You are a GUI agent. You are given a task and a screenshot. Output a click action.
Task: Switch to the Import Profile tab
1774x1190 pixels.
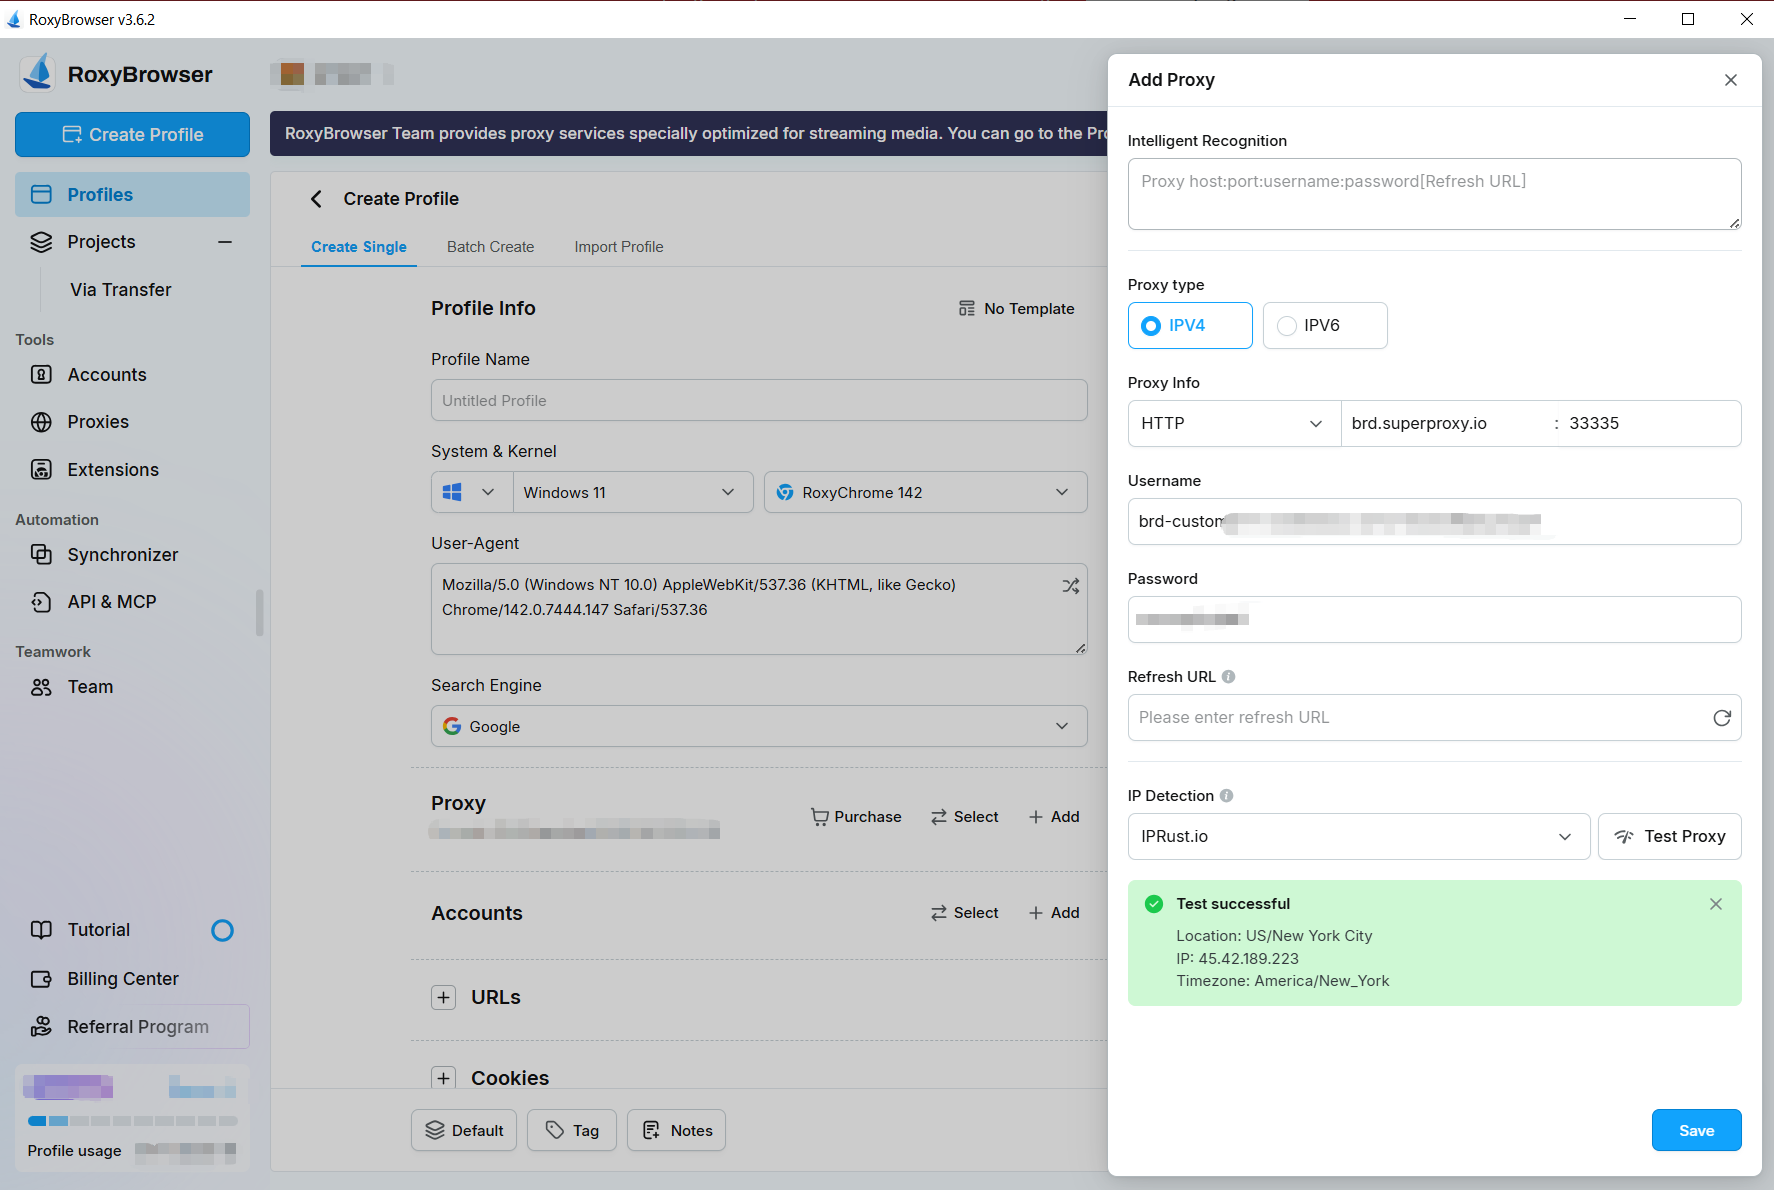(618, 247)
